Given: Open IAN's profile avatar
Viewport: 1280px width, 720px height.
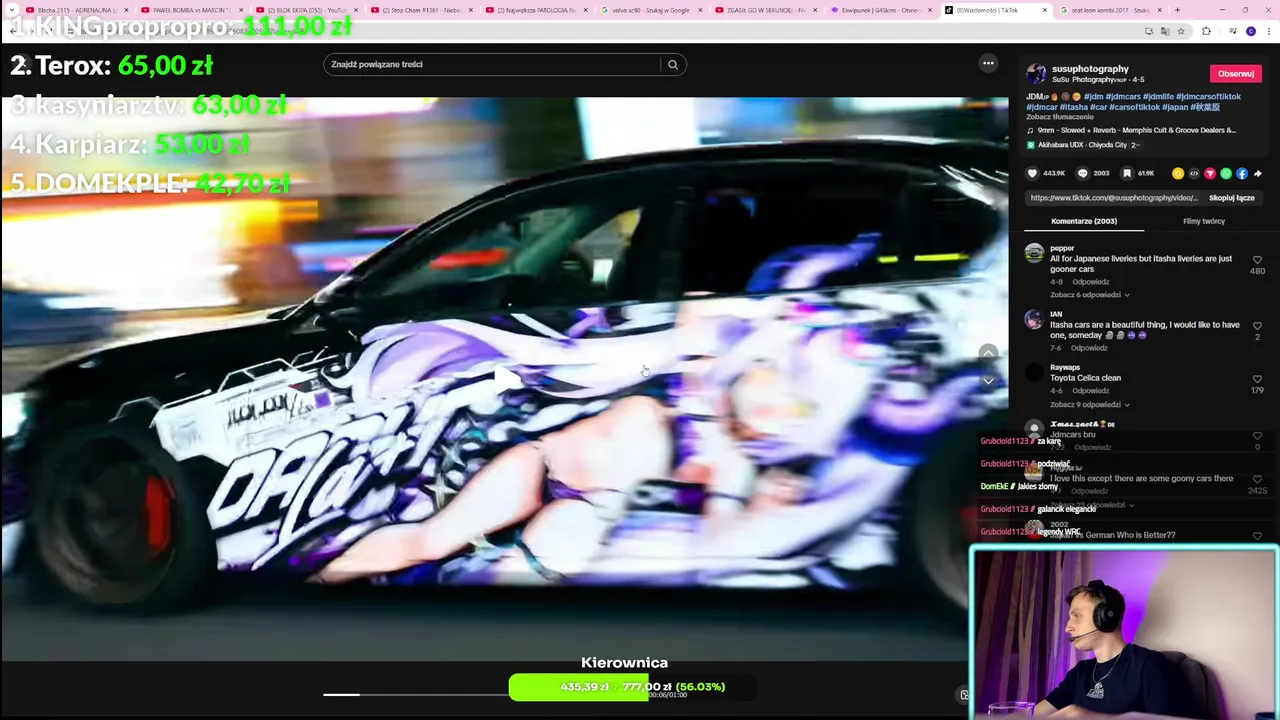Looking at the screenshot, I should click(1034, 320).
